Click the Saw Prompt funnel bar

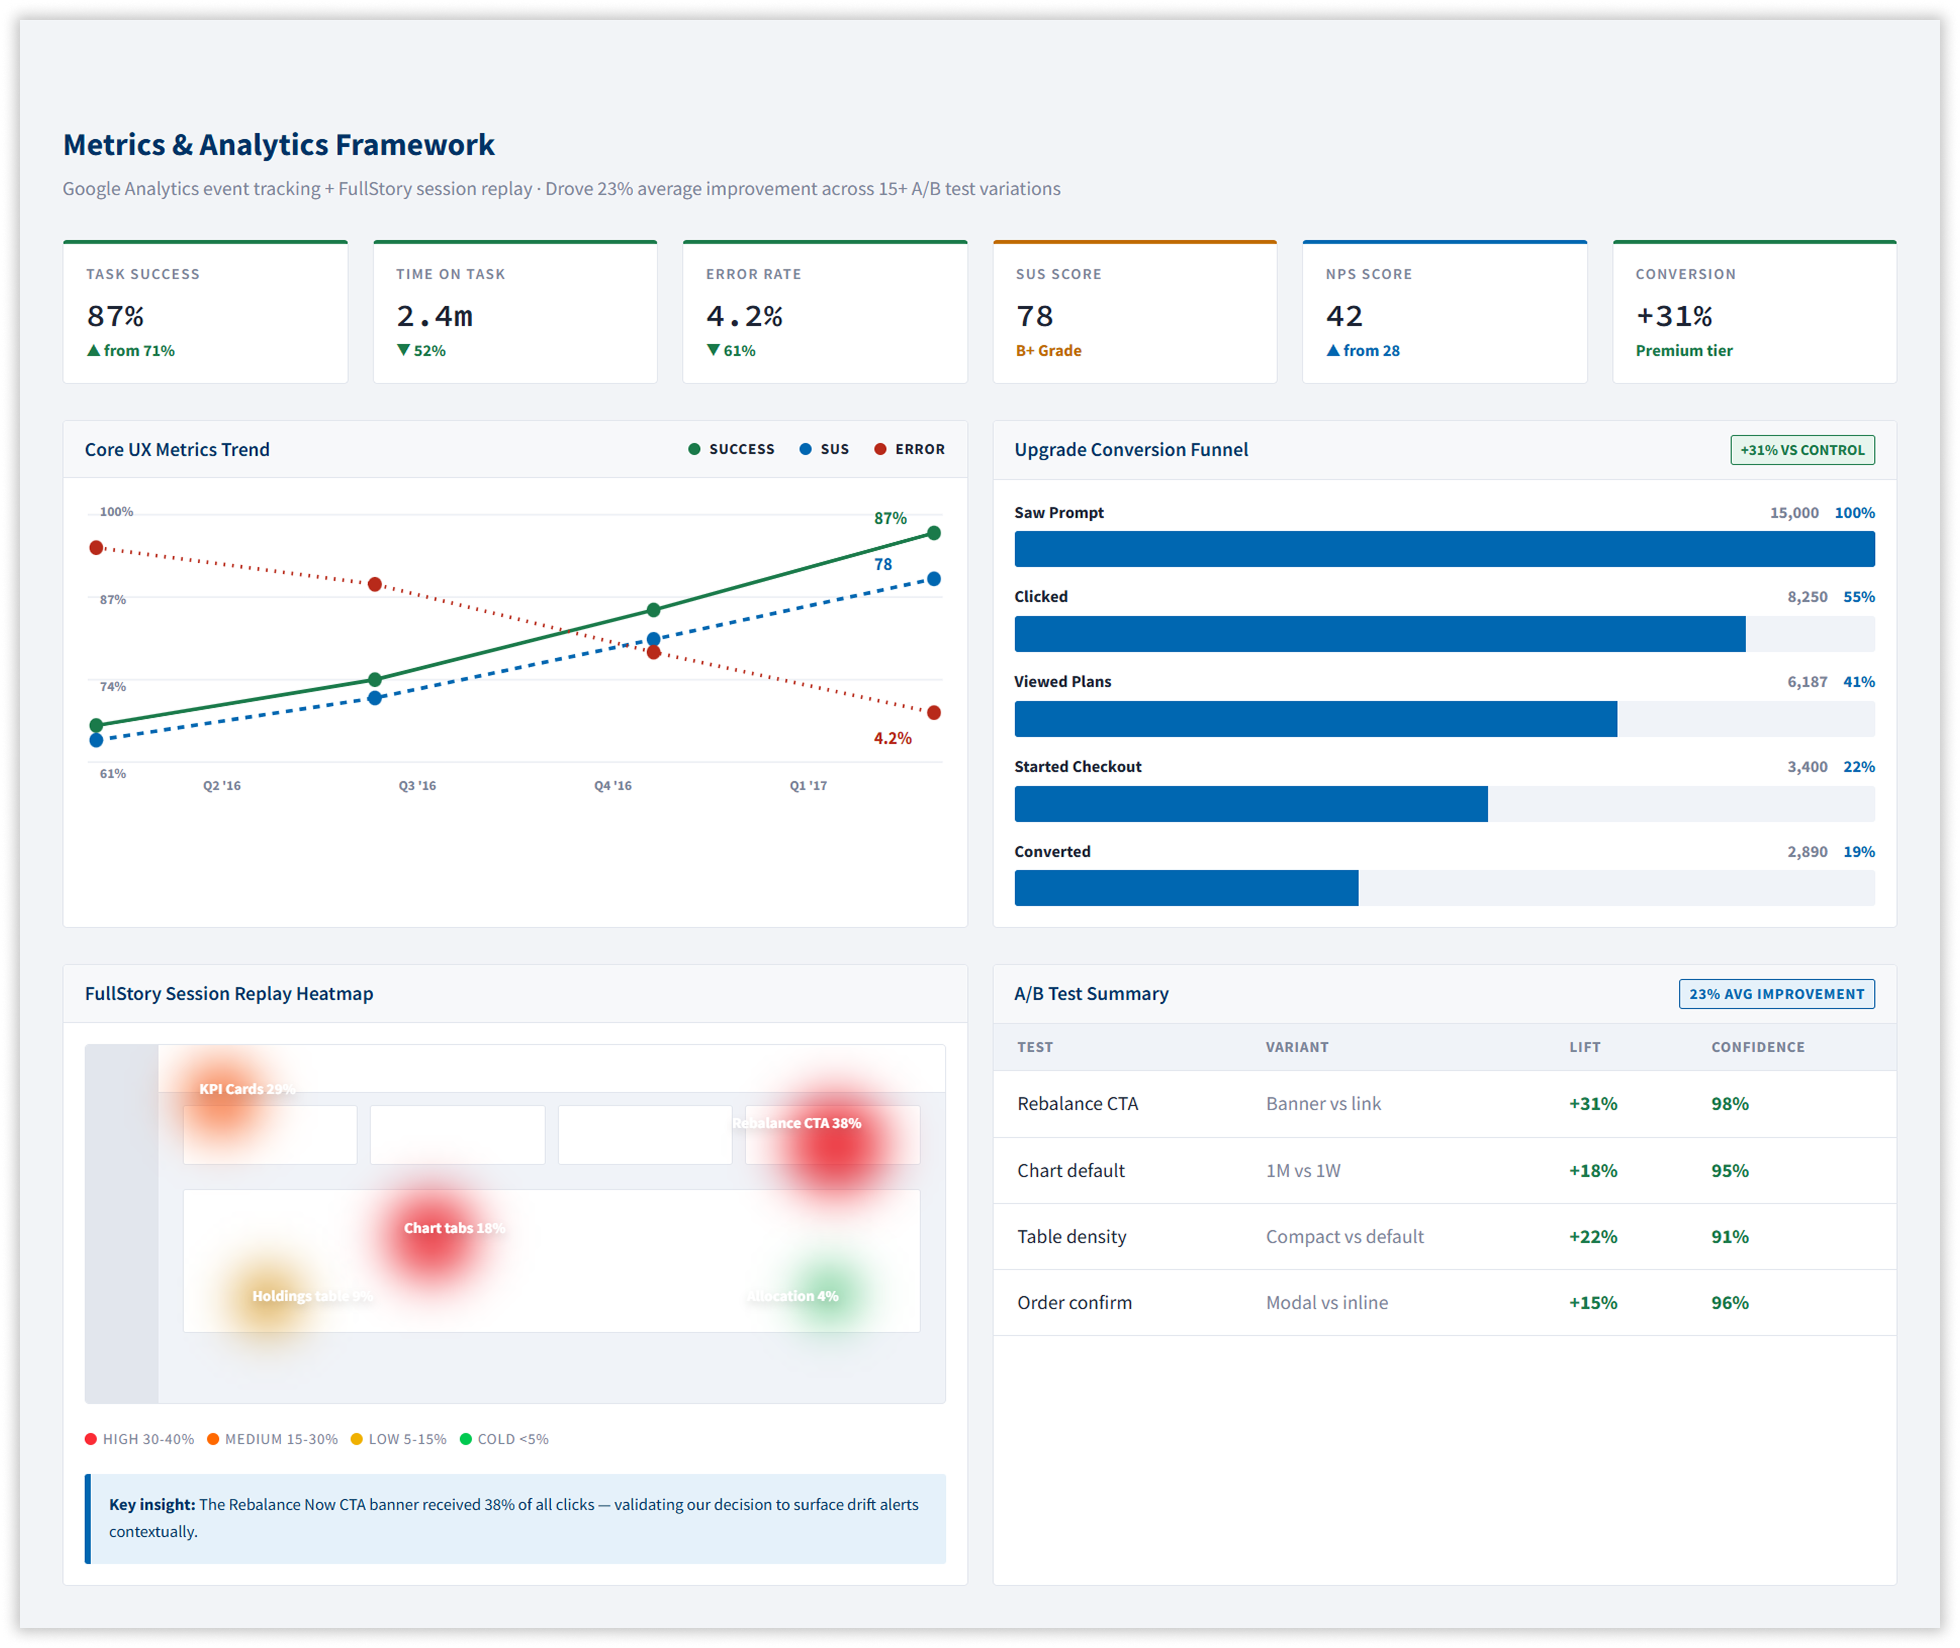pos(1444,549)
